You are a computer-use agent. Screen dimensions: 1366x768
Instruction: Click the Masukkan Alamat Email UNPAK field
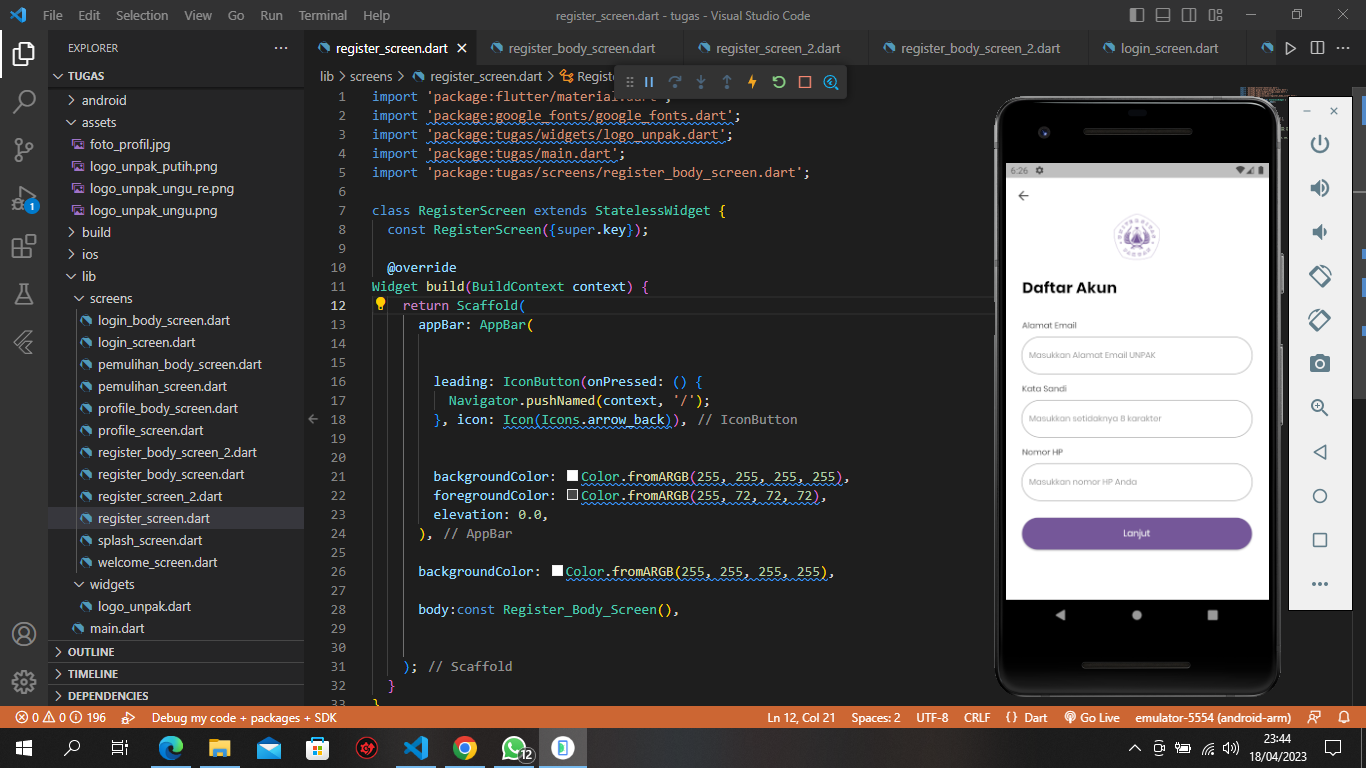1136,355
